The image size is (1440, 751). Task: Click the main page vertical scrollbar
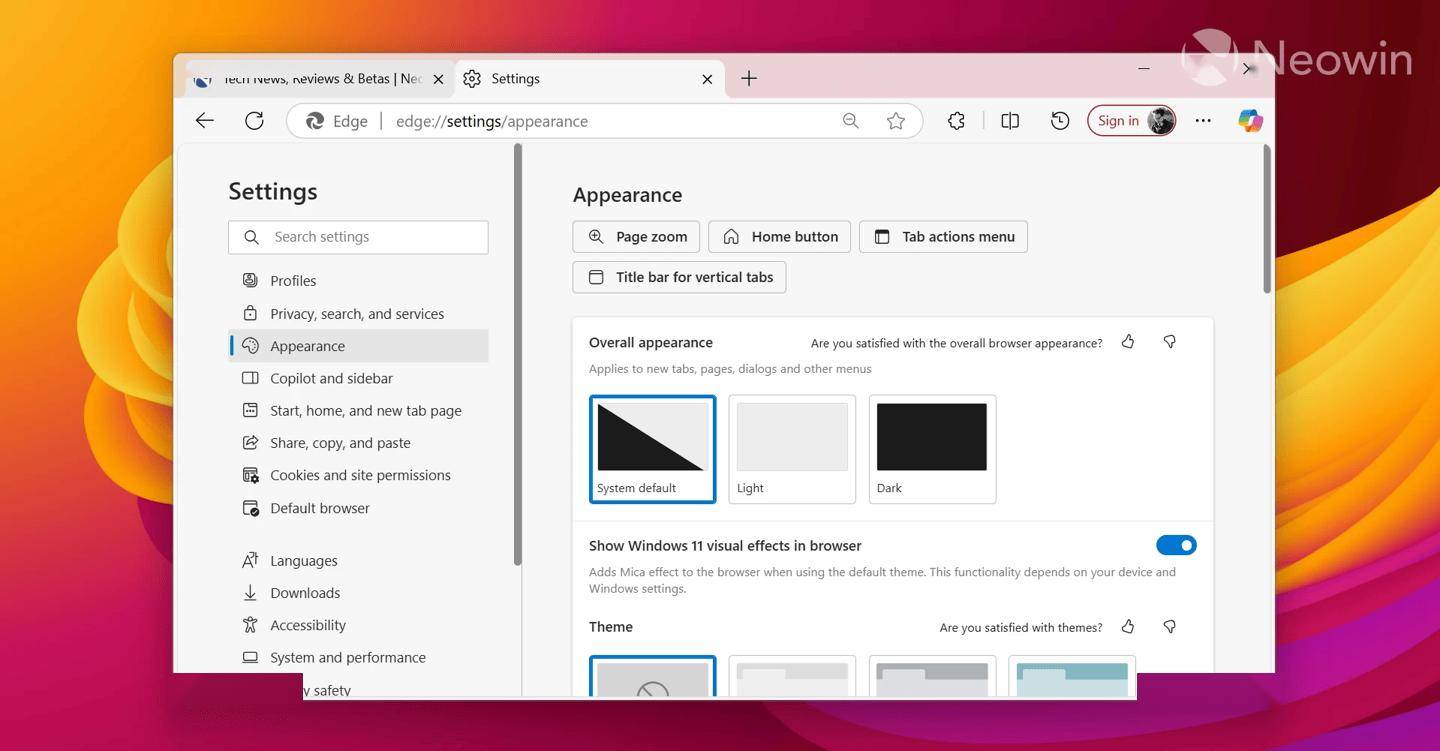tap(1267, 219)
